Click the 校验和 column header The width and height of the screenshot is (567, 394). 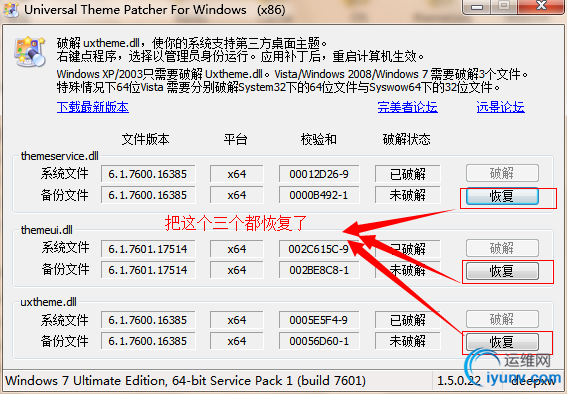(319, 139)
